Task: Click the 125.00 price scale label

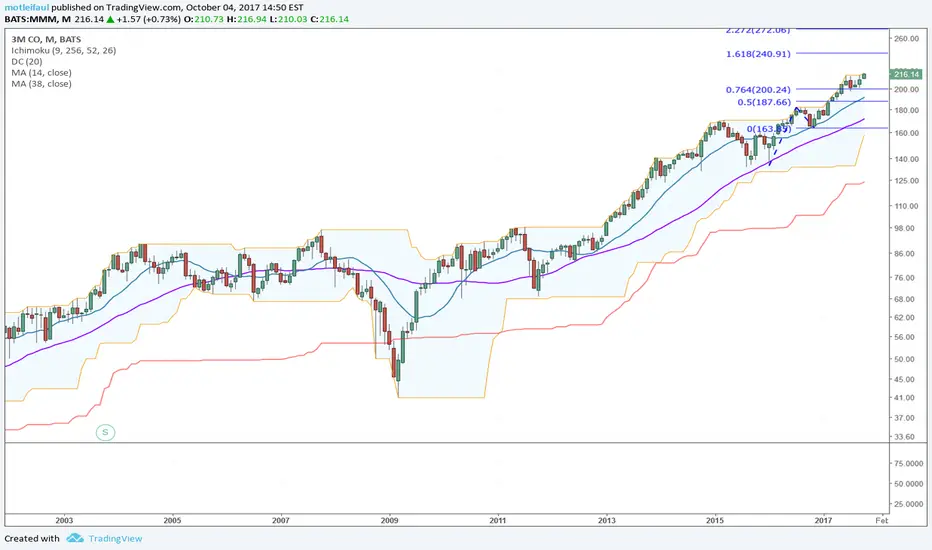Action: point(906,181)
